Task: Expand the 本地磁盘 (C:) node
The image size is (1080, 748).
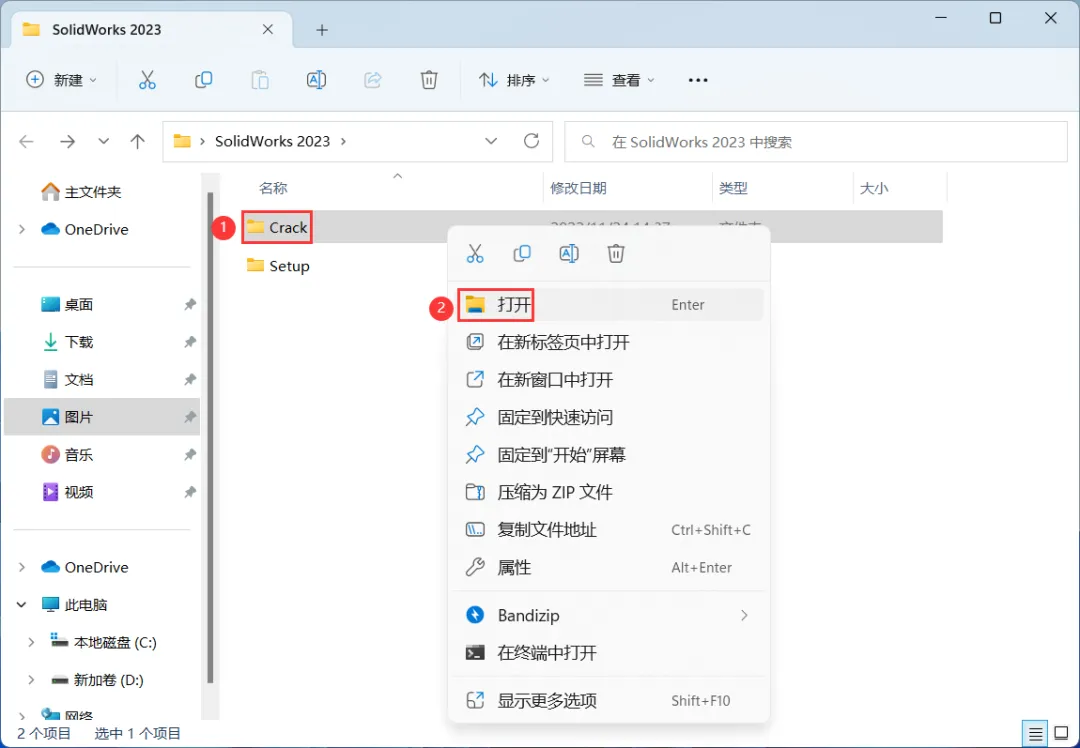Action: coord(31,643)
